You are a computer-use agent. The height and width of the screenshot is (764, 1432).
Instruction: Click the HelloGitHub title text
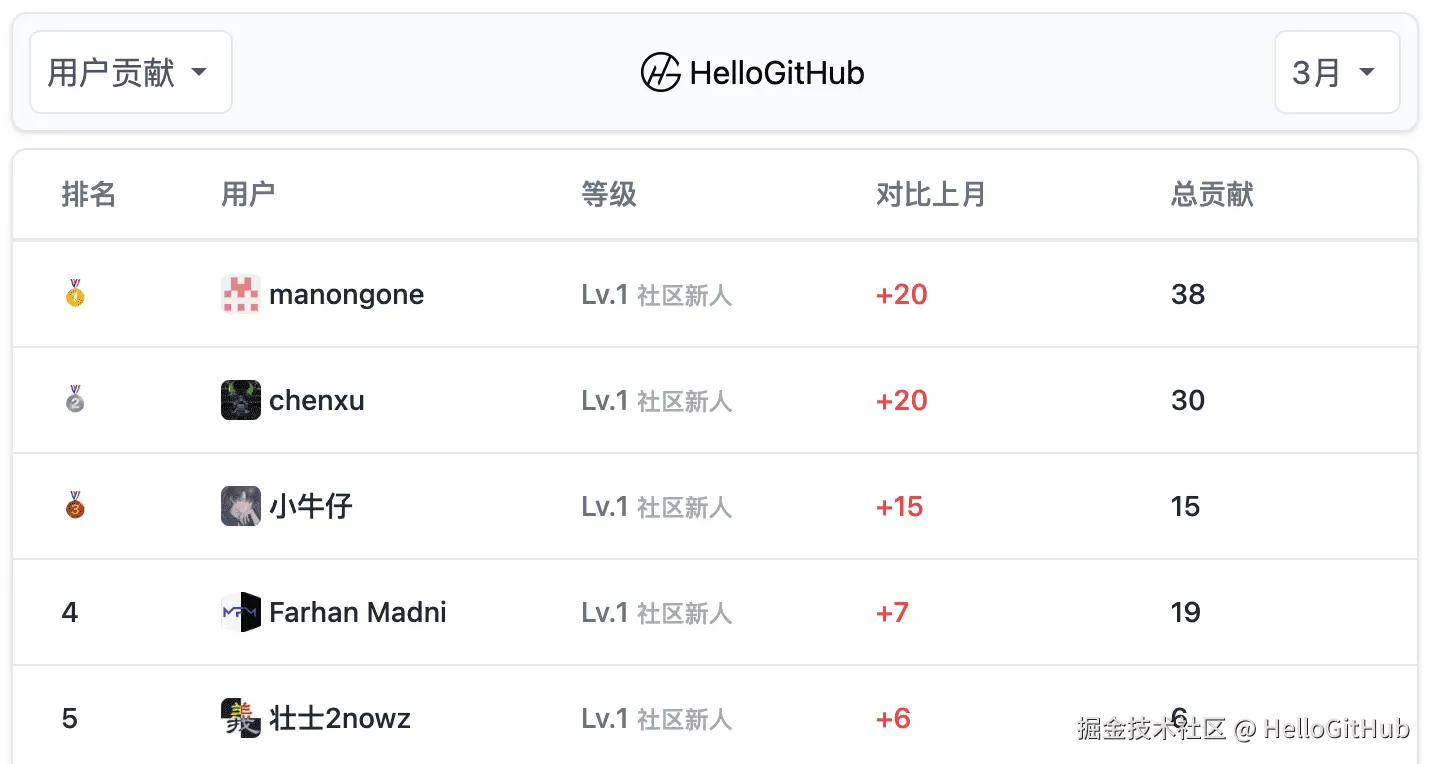point(777,73)
